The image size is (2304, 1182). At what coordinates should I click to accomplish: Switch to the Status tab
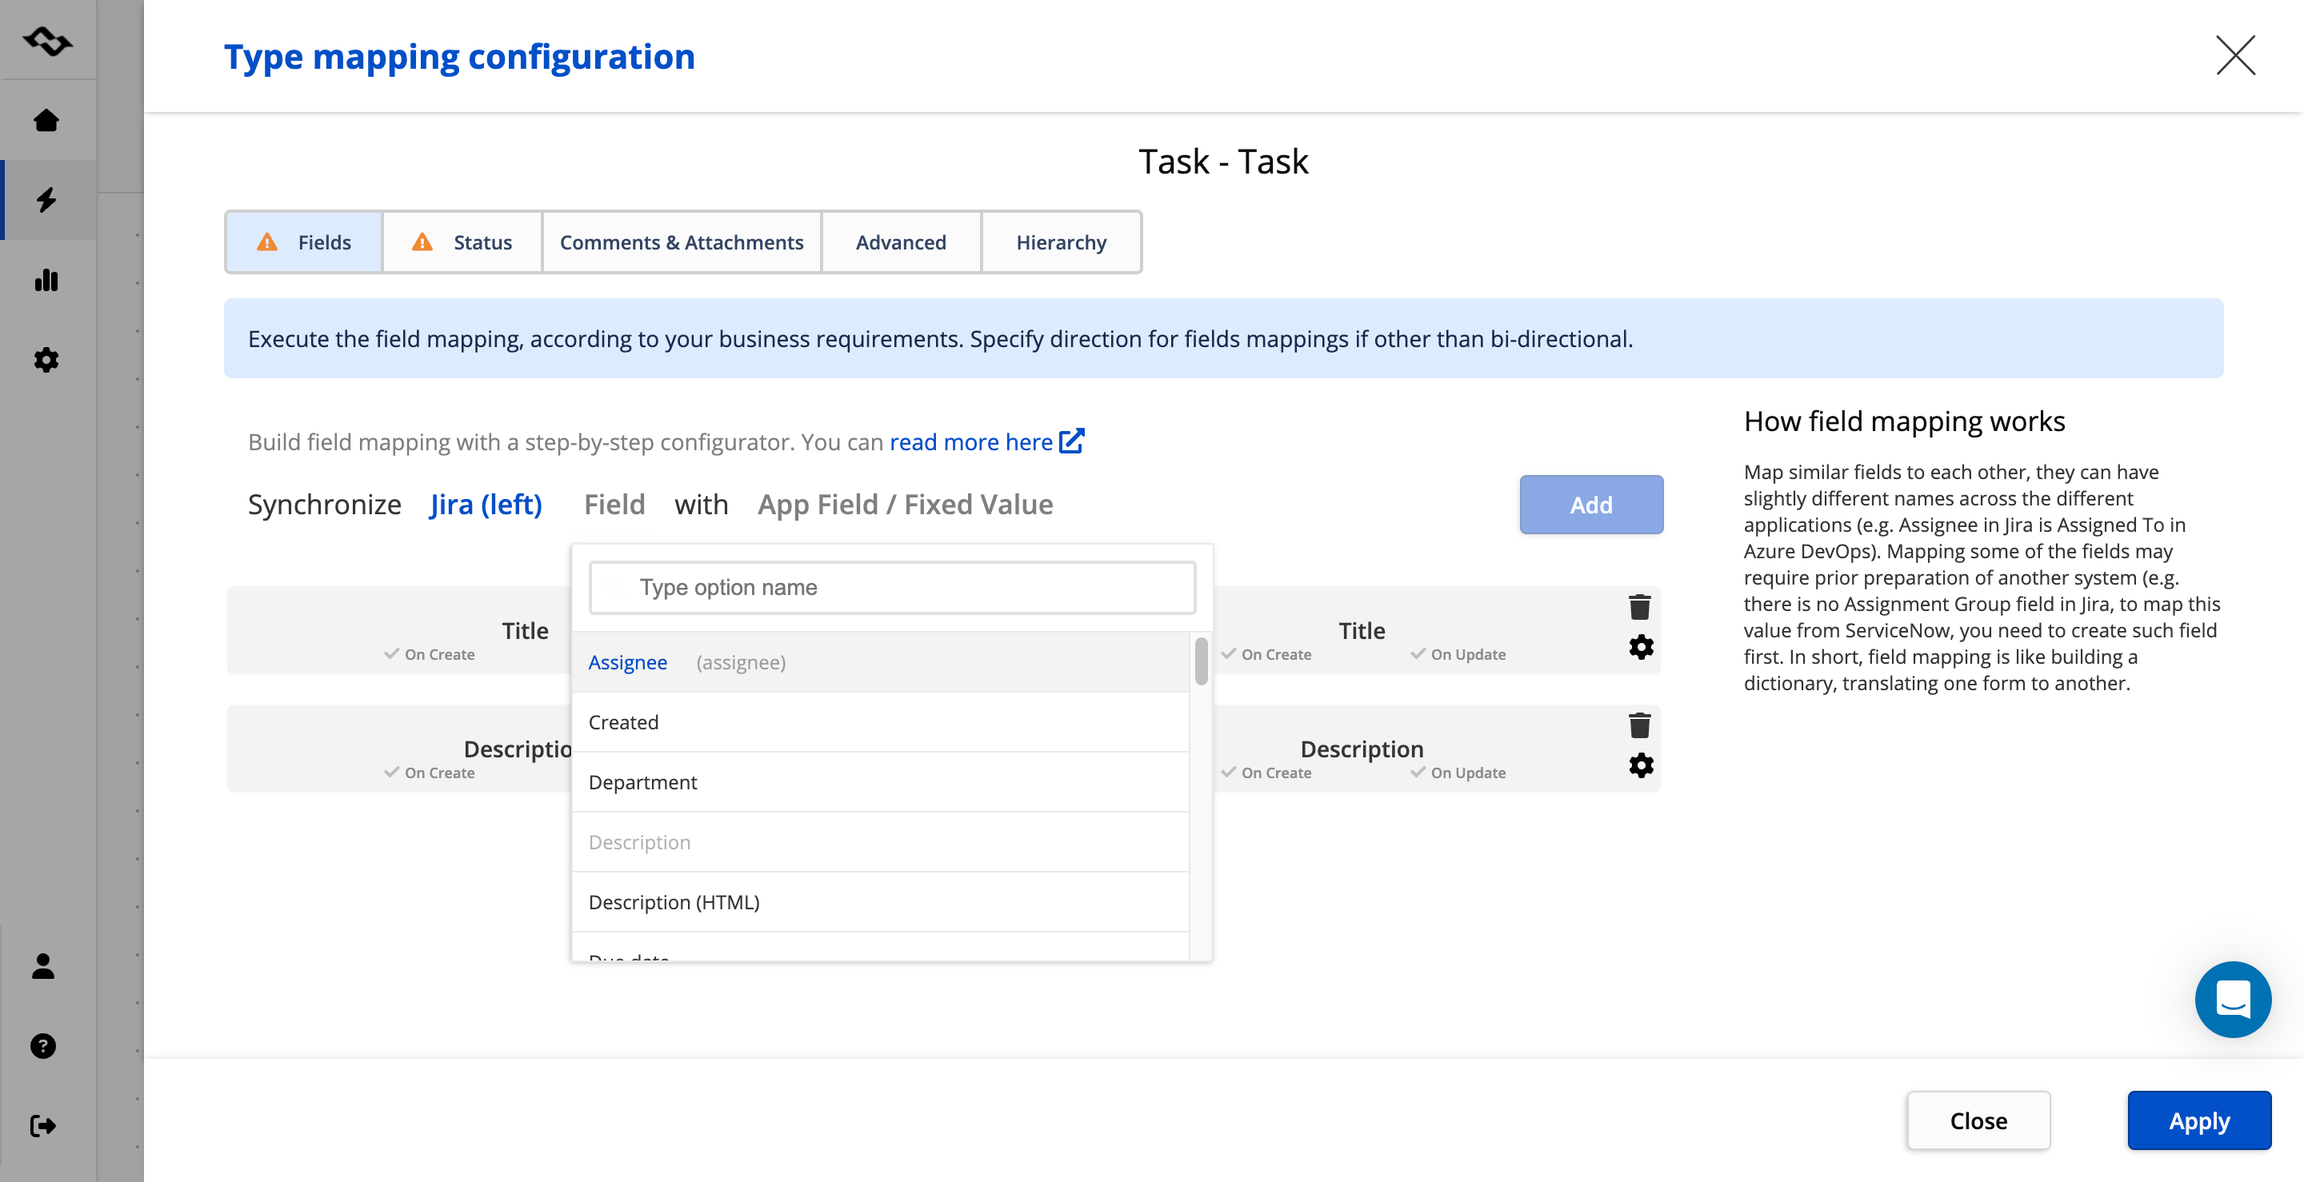(462, 242)
